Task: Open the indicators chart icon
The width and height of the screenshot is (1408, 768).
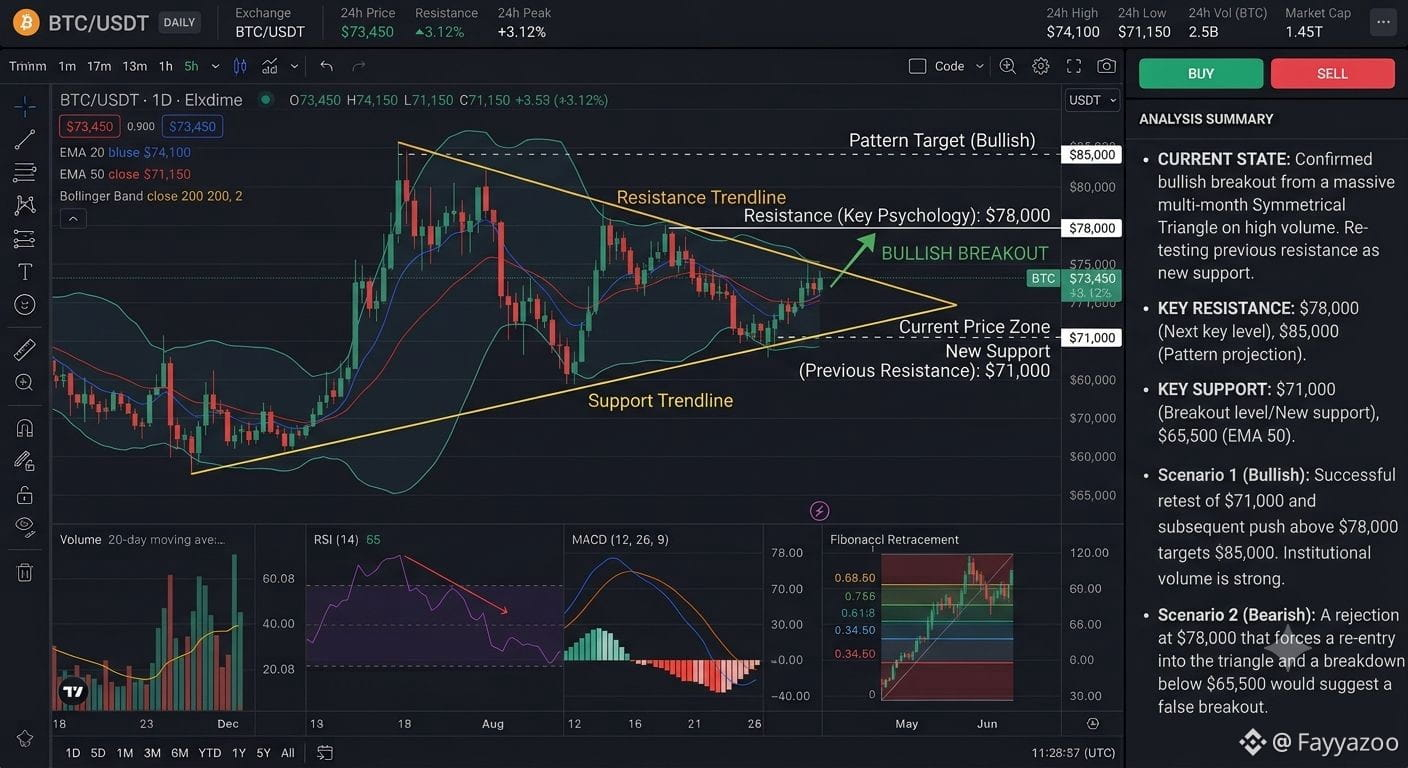Action: click(x=270, y=66)
